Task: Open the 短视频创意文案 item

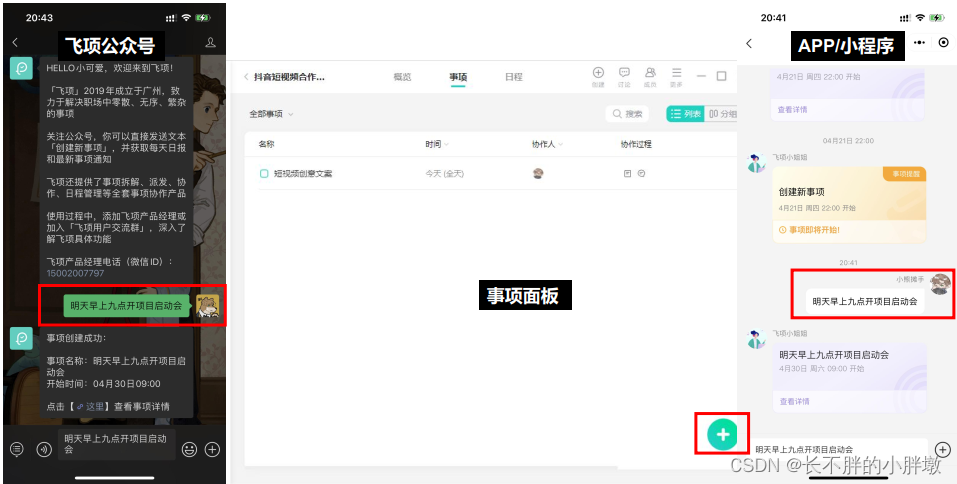Action: pyautogui.click(x=303, y=174)
